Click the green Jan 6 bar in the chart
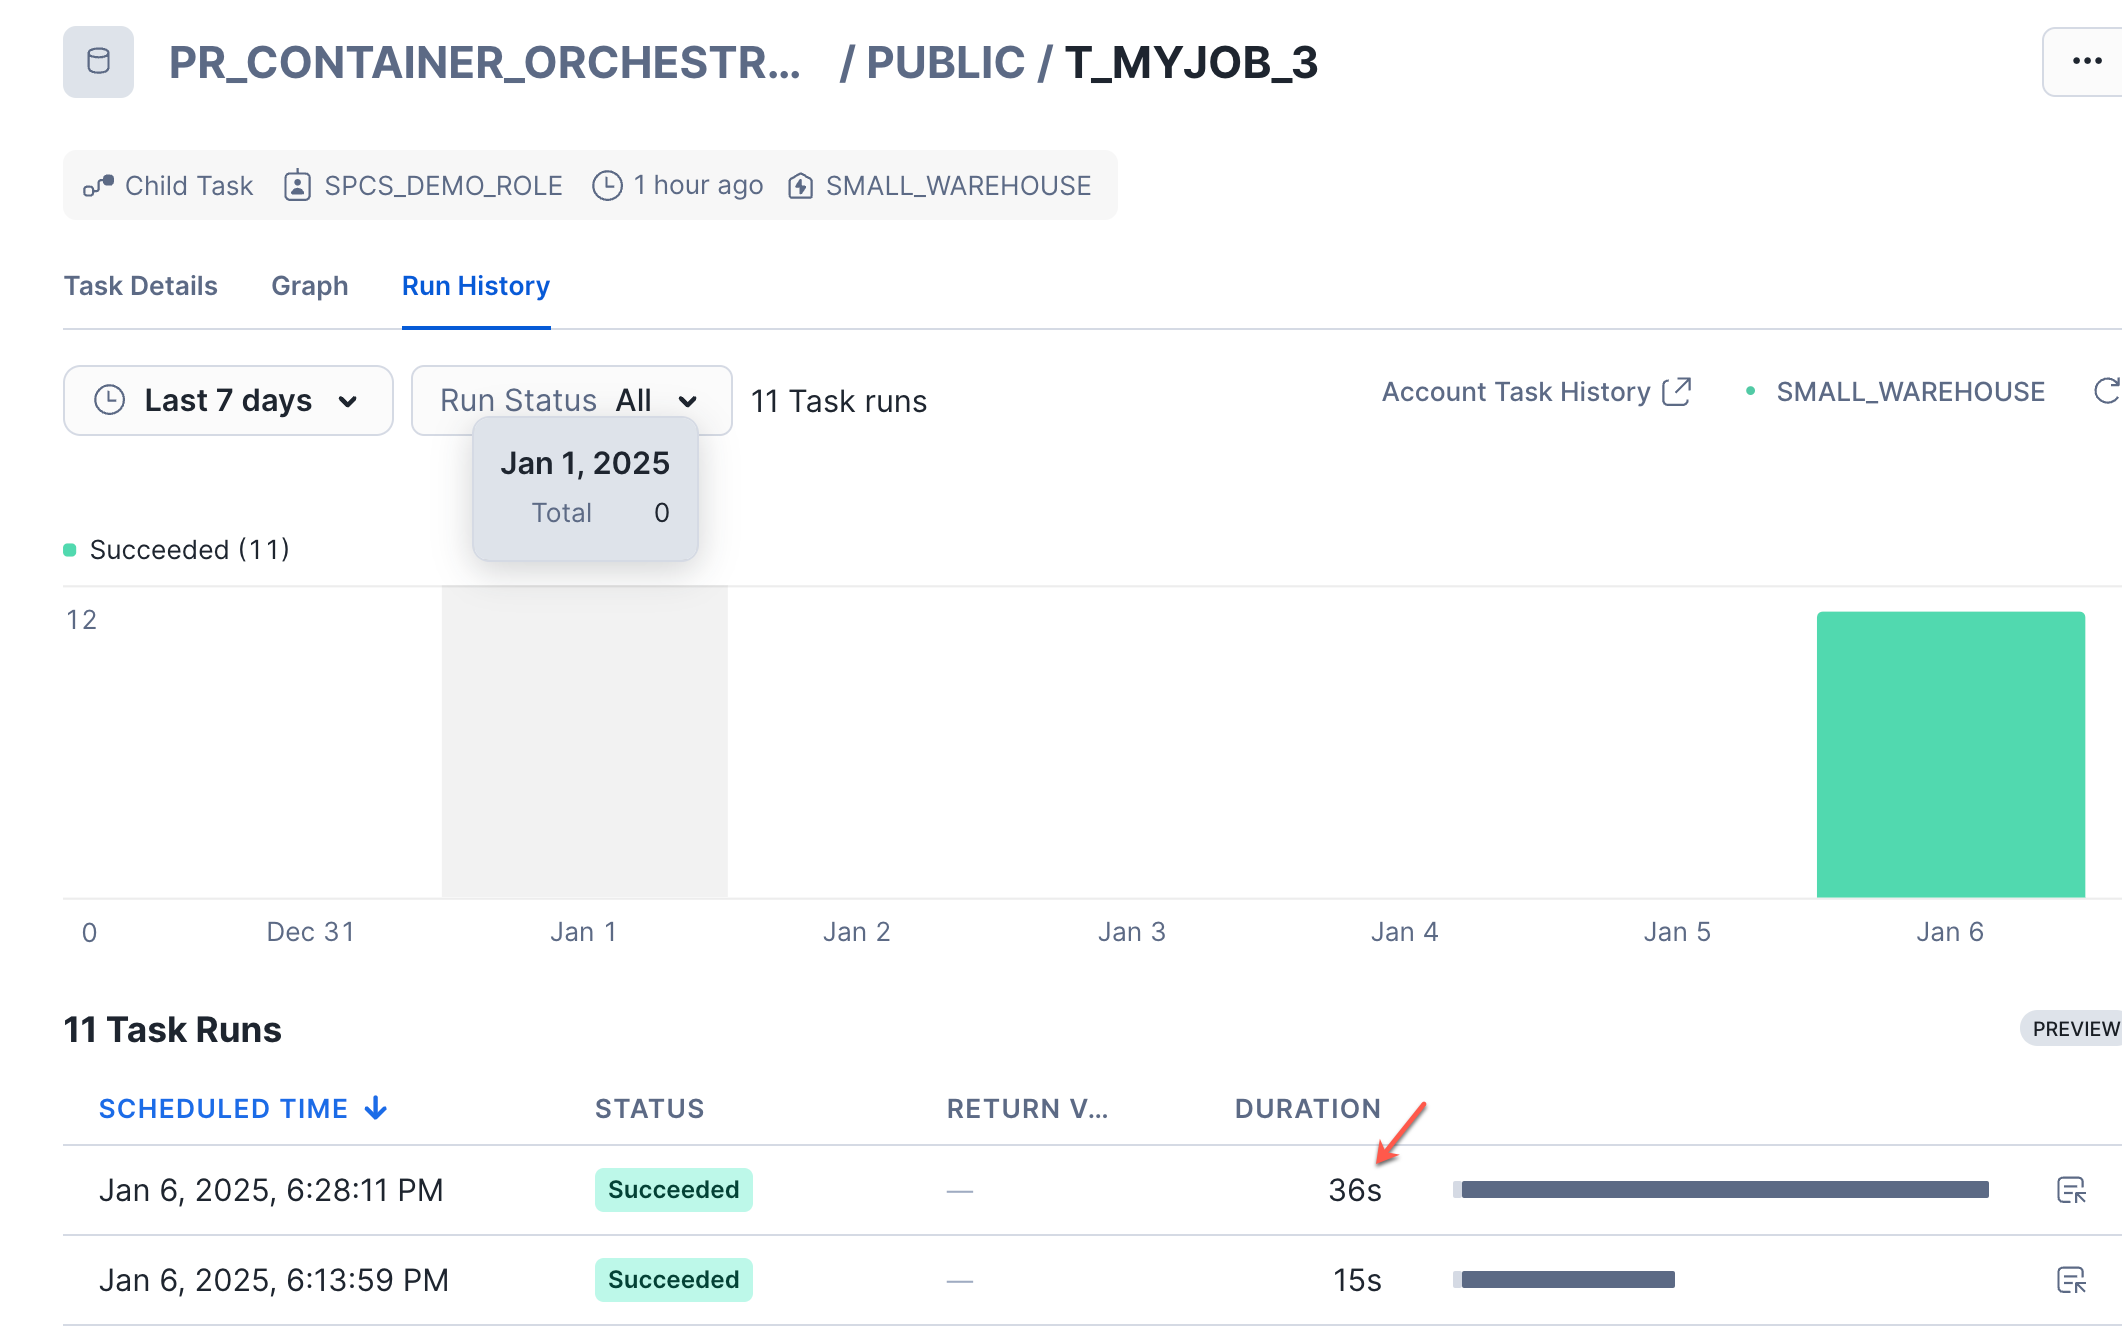This screenshot has height=1332, width=2122. pyautogui.click(x=1950, y=754)
